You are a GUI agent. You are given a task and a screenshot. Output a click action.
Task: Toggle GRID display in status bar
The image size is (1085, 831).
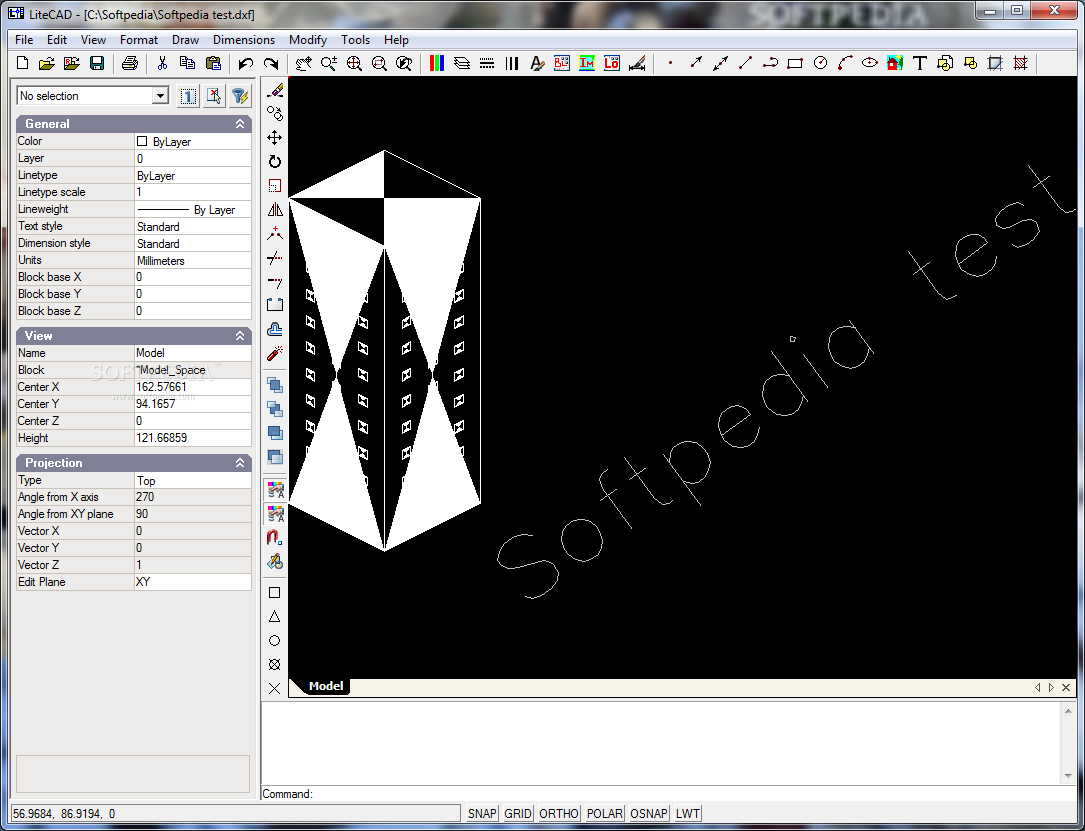click(x=518, y=814)
